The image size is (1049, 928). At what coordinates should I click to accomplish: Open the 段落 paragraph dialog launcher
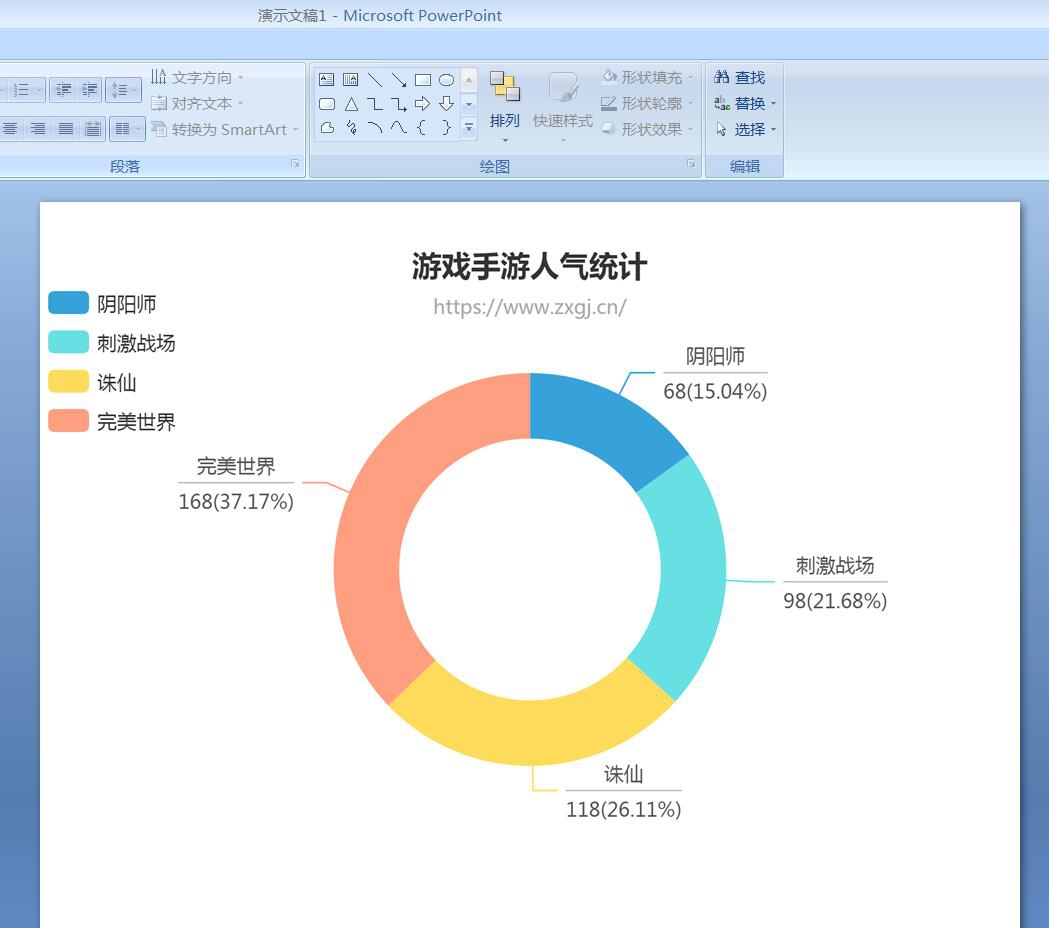click(x=295, y=164)
